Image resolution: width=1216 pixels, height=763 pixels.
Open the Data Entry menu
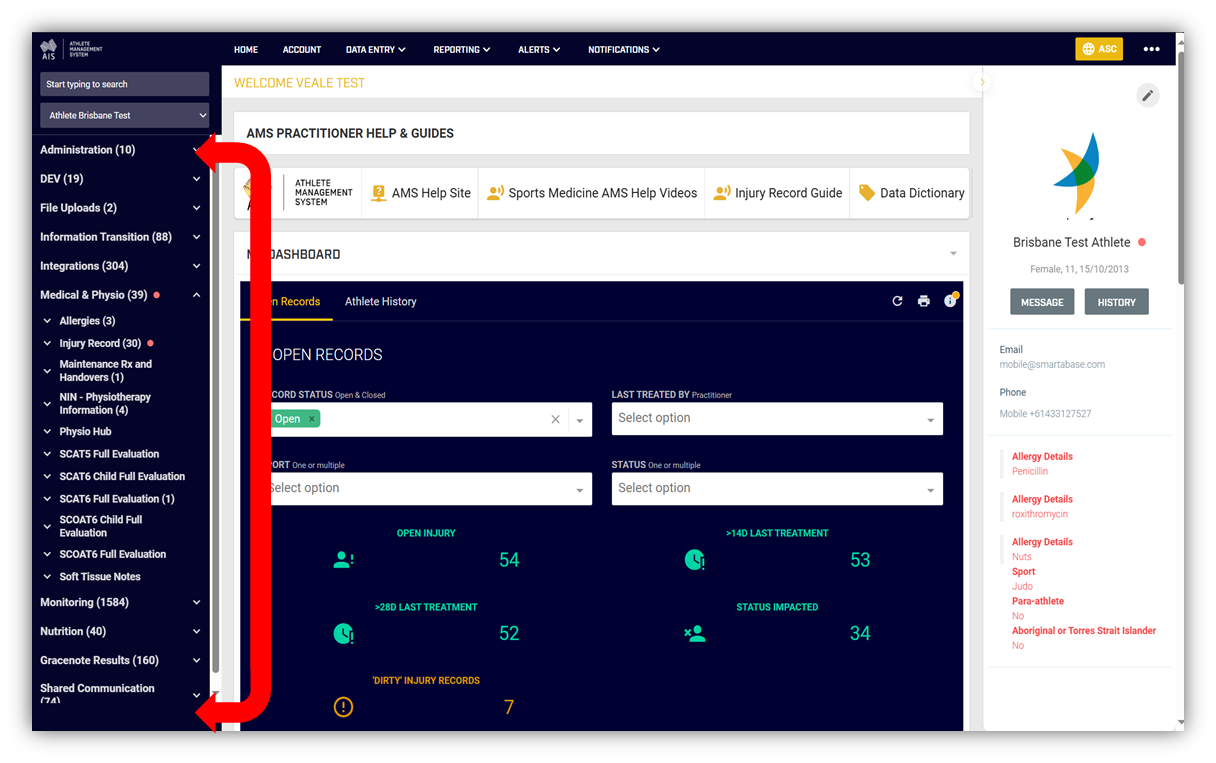(x=375, y=49)
